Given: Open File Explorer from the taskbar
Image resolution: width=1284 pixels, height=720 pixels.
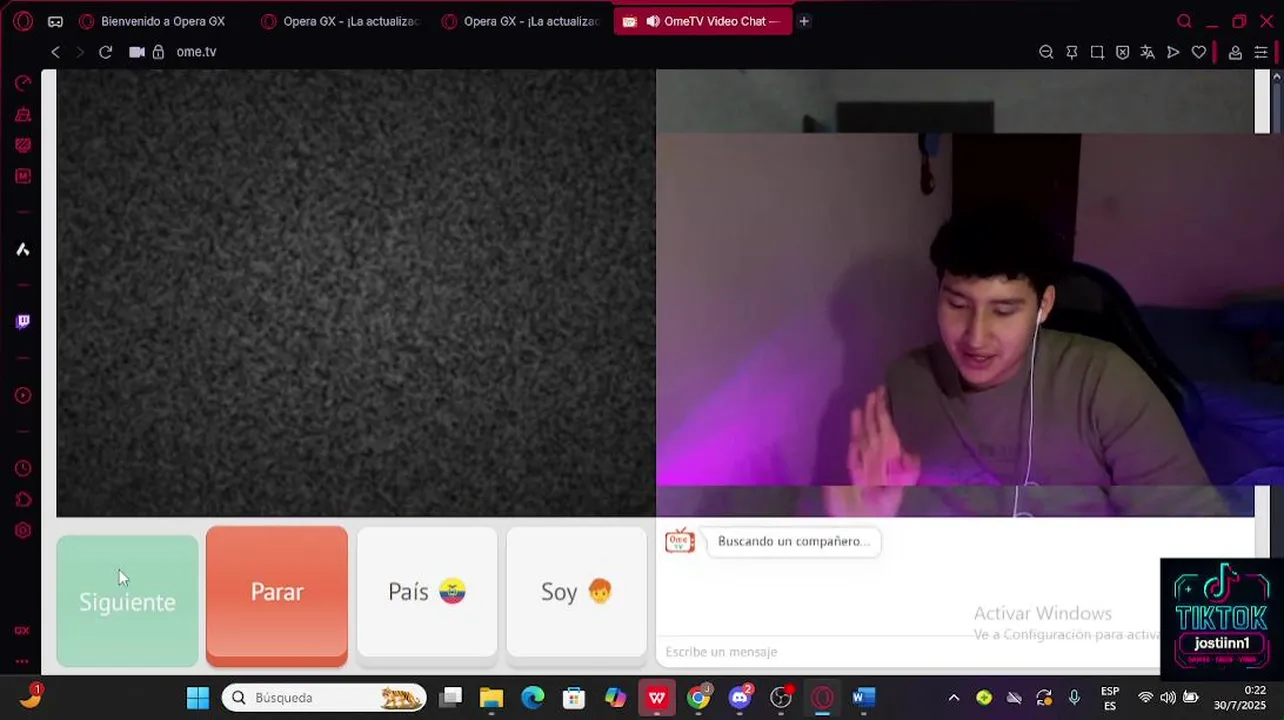Looking at the screenshot, I should [491, 698].
